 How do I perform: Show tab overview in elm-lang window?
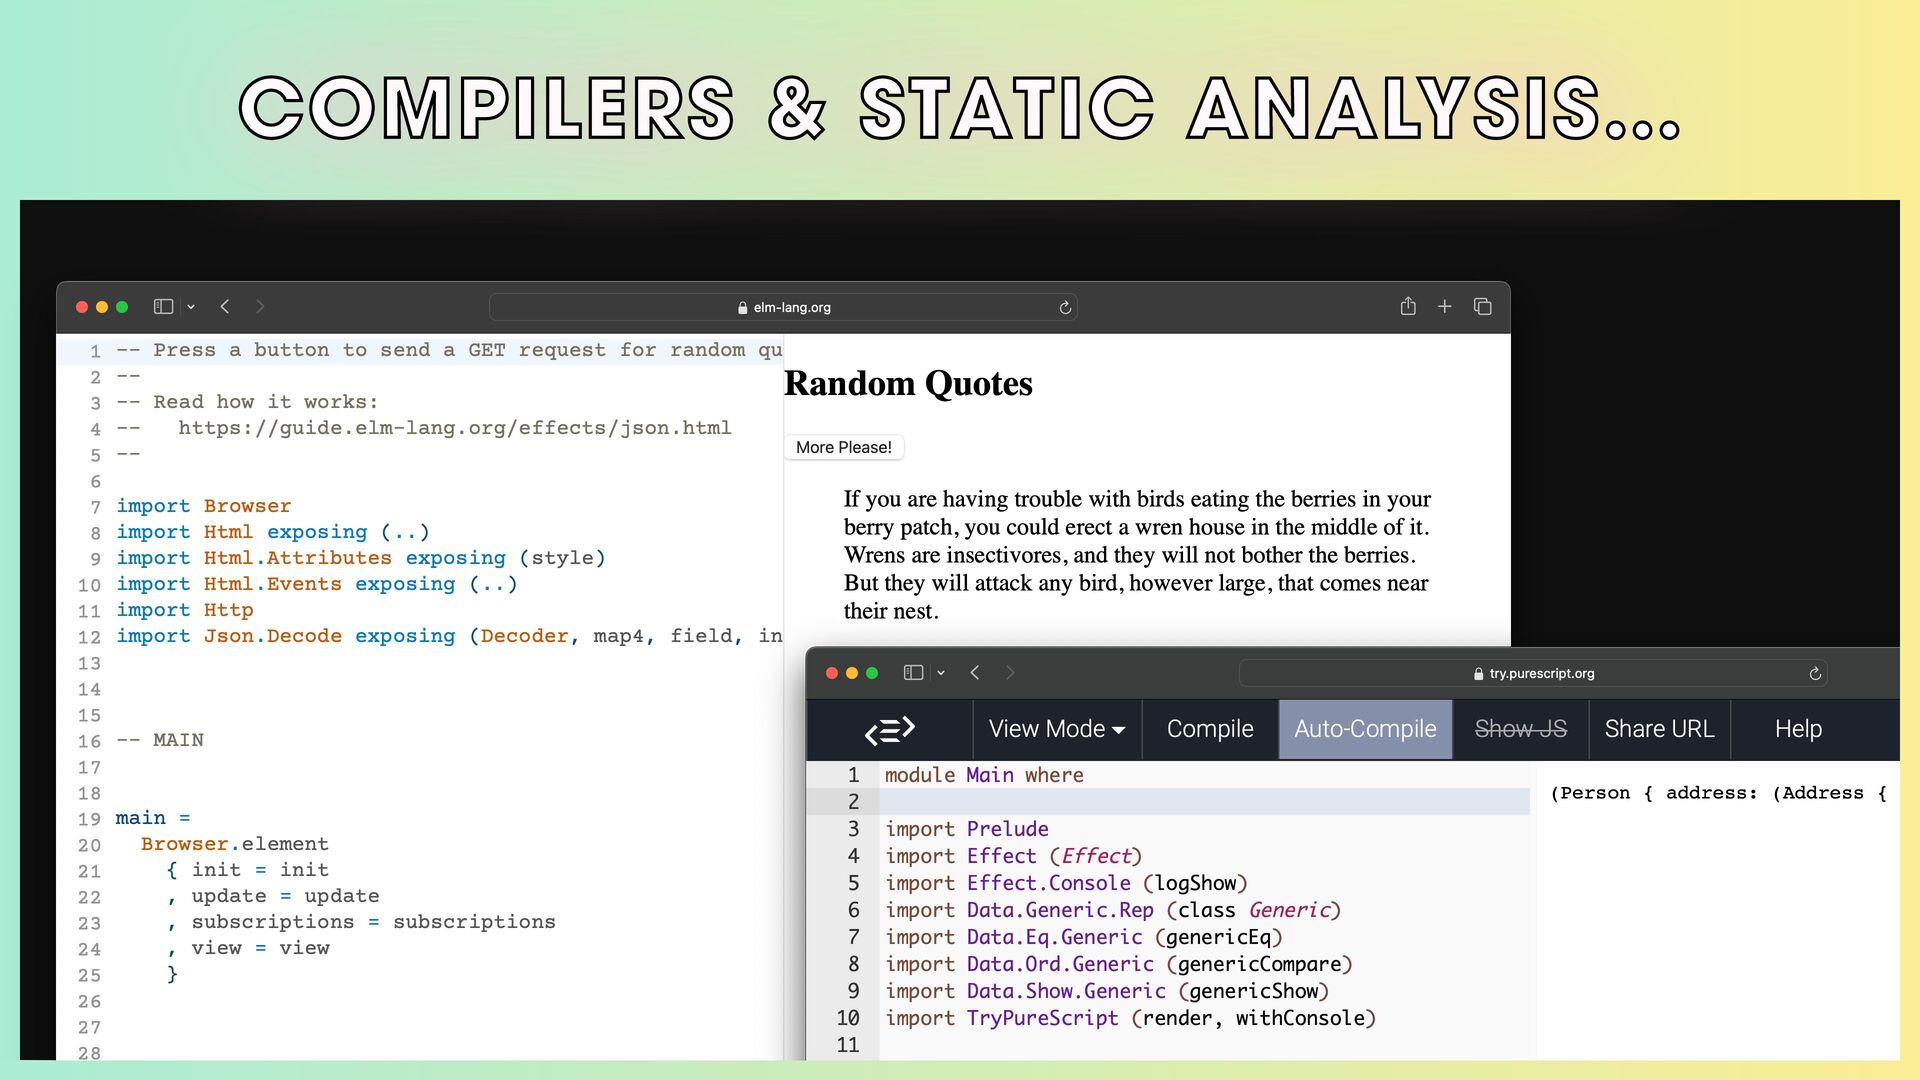(1483, 307)
